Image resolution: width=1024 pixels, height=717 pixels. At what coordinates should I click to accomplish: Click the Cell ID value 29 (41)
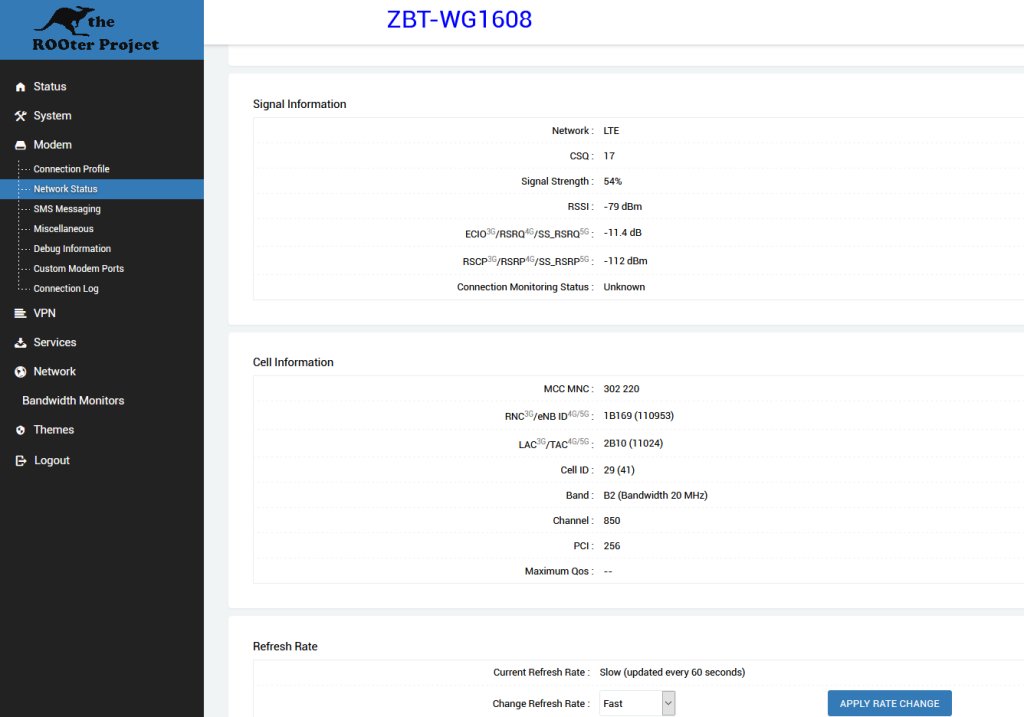[619, 470]
